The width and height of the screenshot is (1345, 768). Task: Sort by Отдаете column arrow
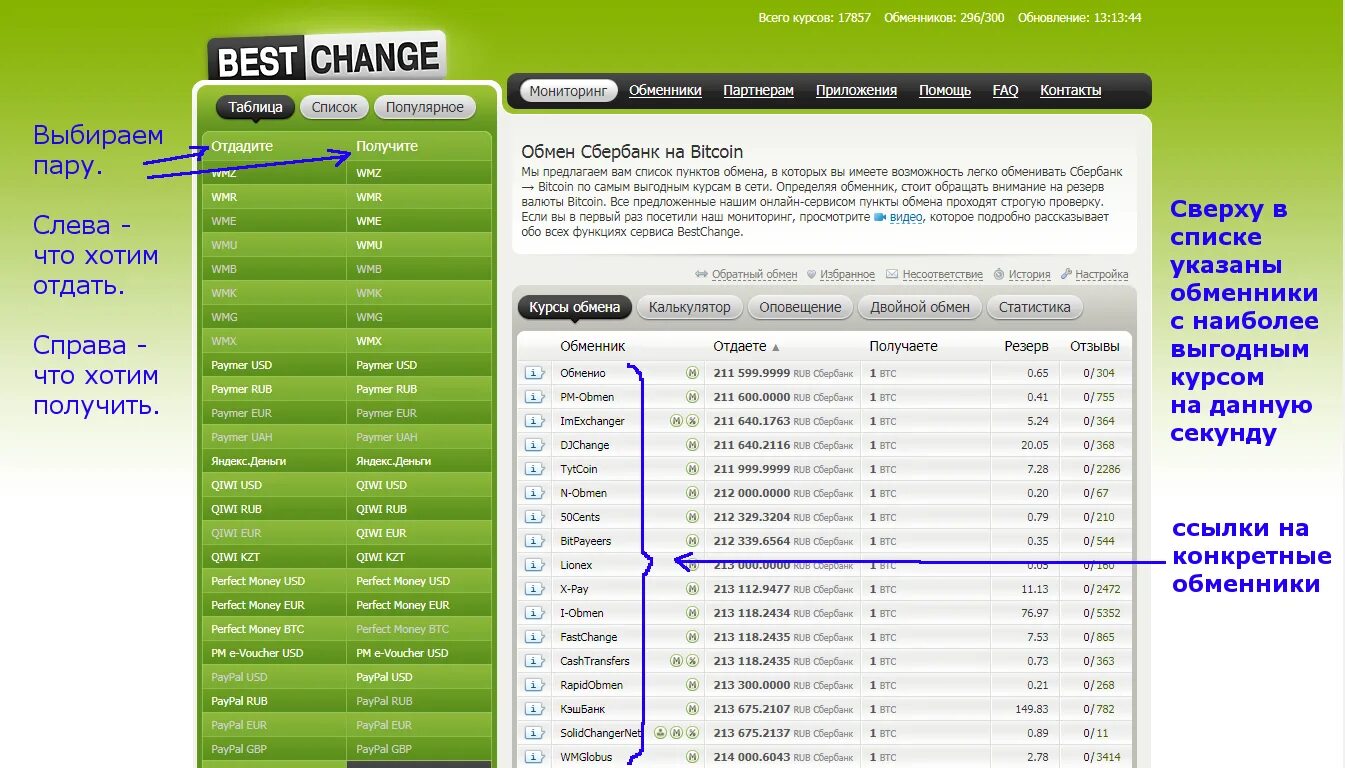(775, 347)
